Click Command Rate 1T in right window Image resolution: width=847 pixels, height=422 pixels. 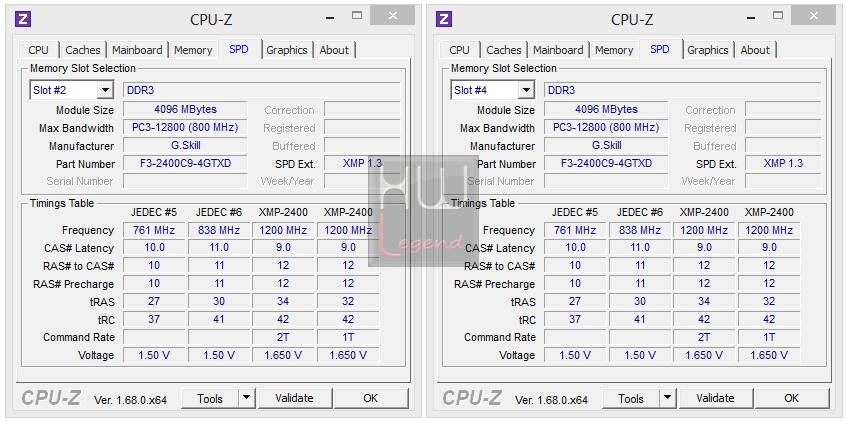pos(769,337)
